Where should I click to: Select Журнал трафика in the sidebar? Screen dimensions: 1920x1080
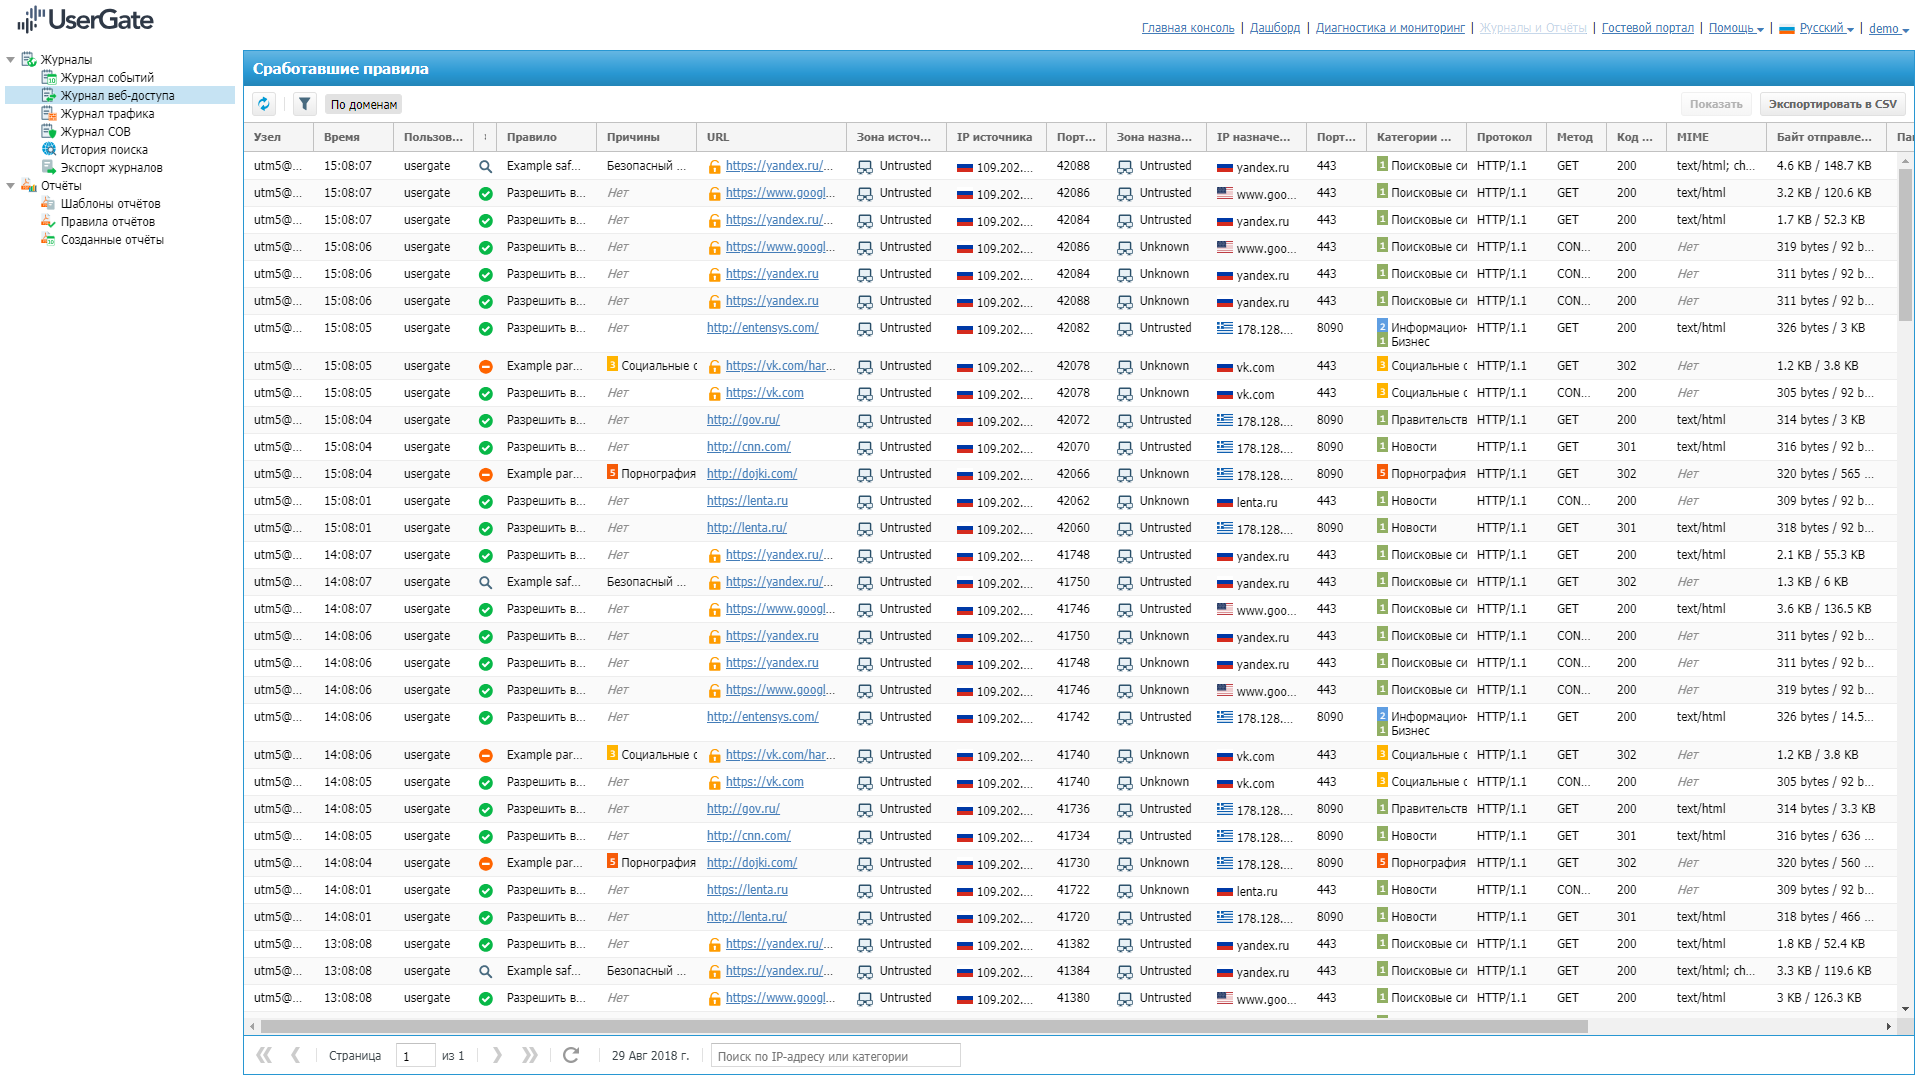107,114
